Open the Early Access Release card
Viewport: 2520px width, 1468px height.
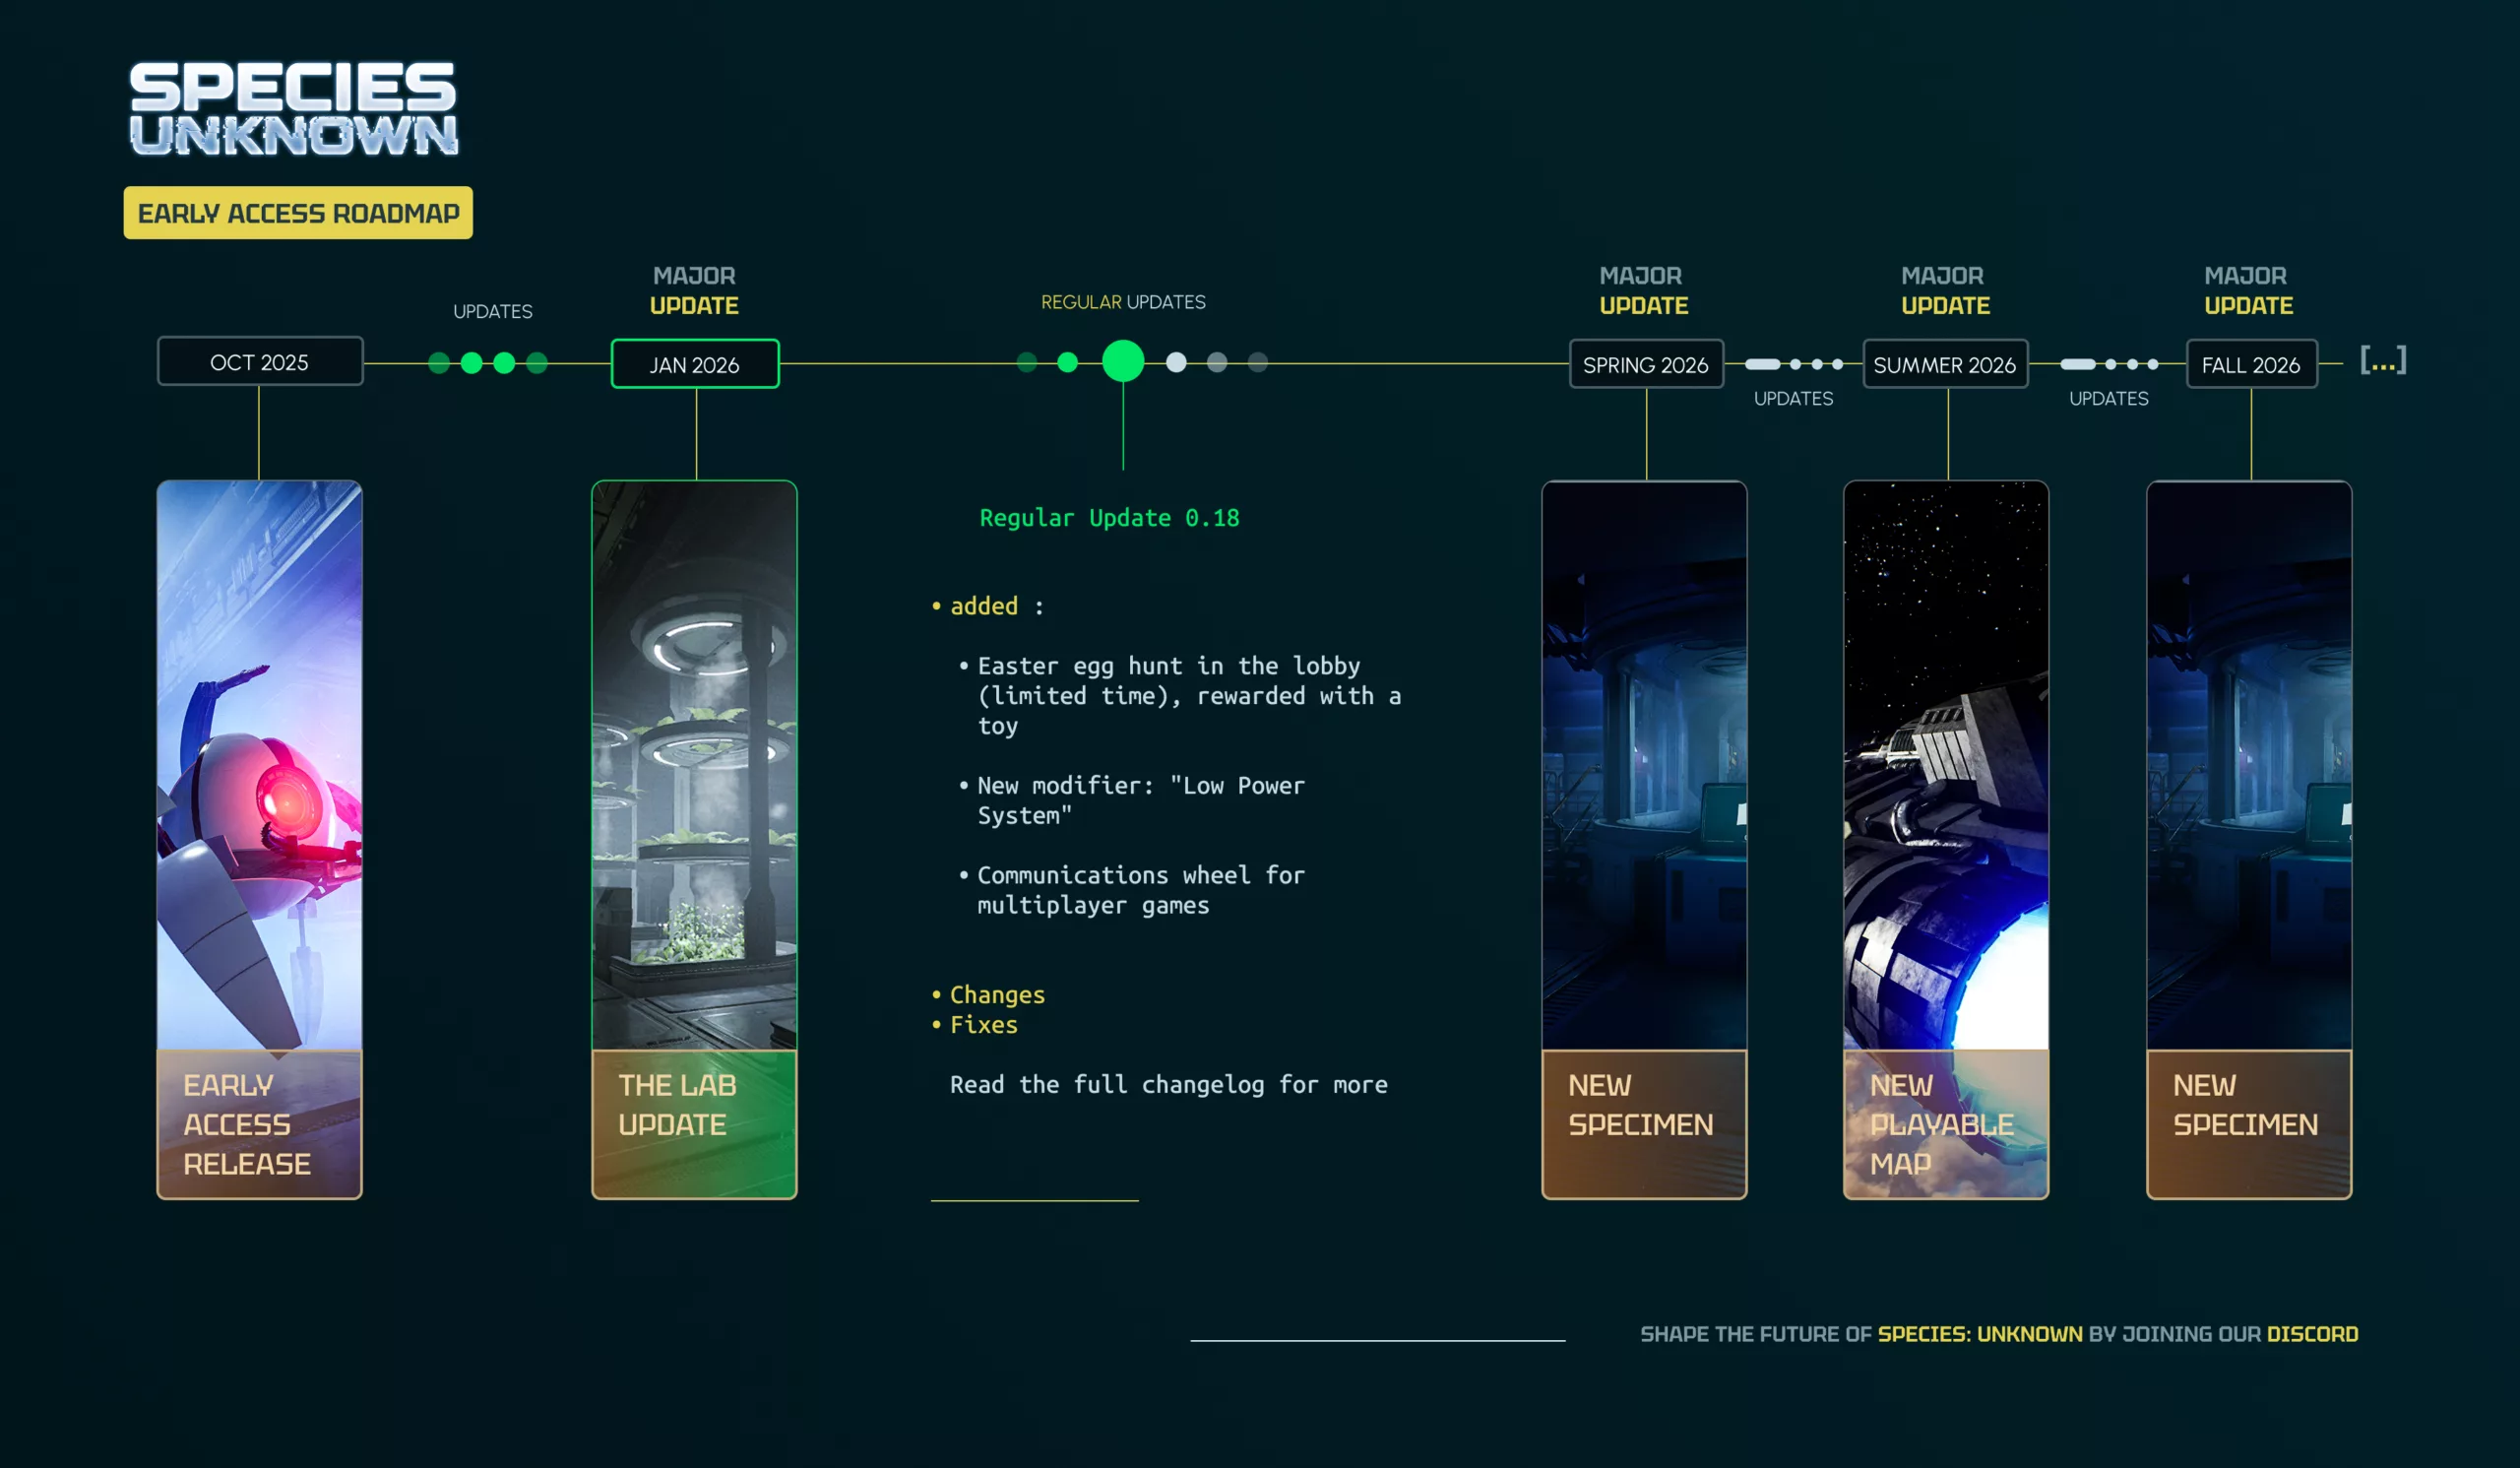point(260,840)
